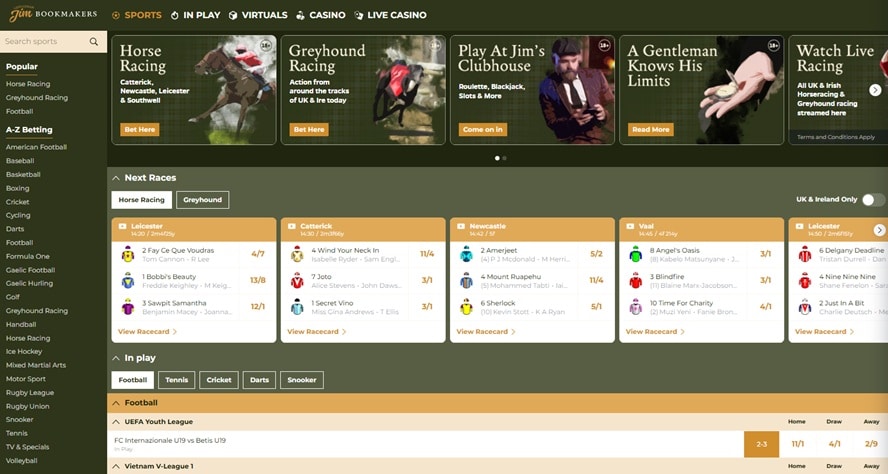Open American Football in A-Z Betting
The image size is (888, 474).
pos(36,147)
